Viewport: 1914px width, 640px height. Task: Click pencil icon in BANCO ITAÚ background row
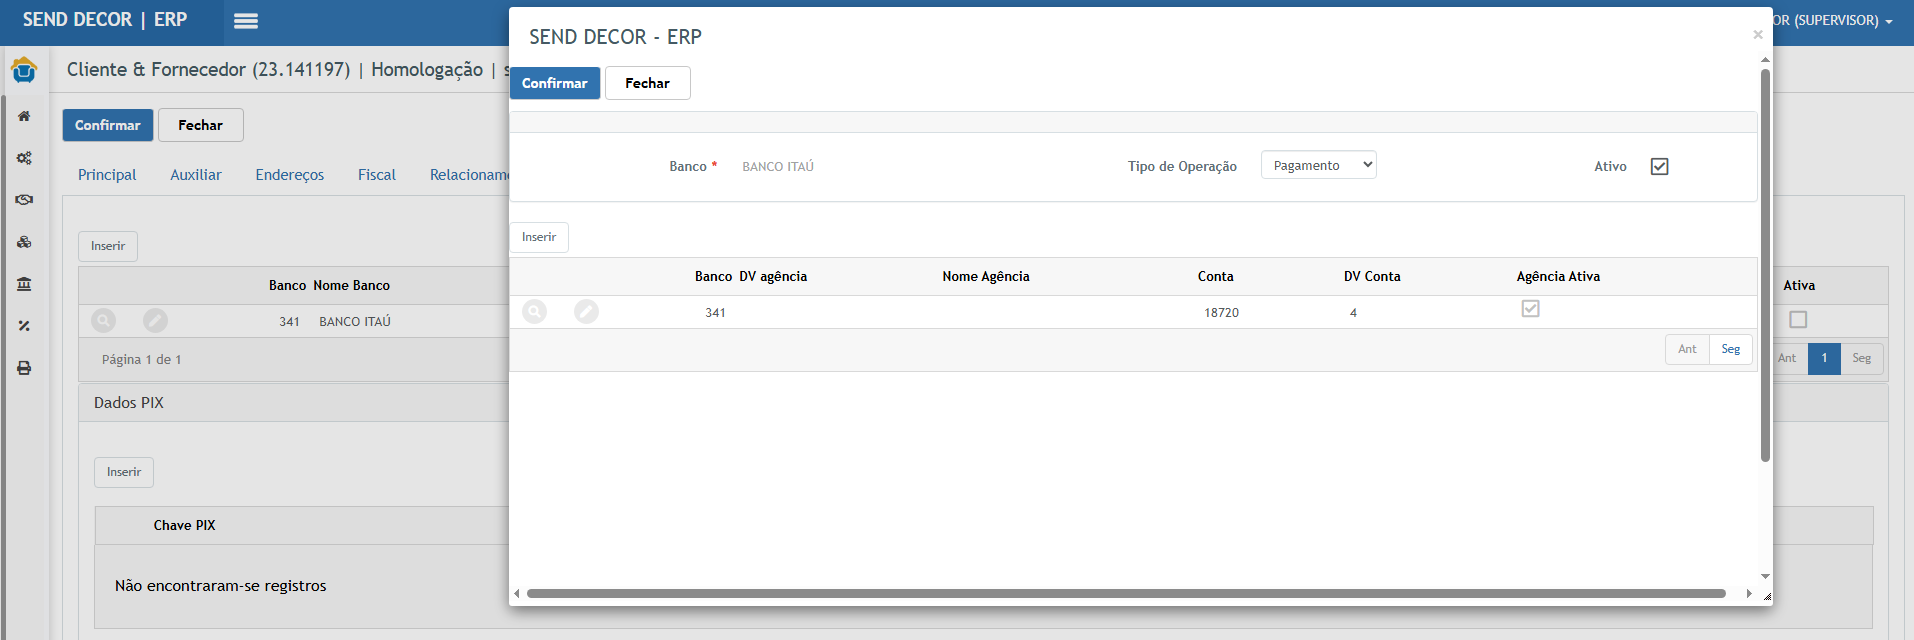point(155,320)
